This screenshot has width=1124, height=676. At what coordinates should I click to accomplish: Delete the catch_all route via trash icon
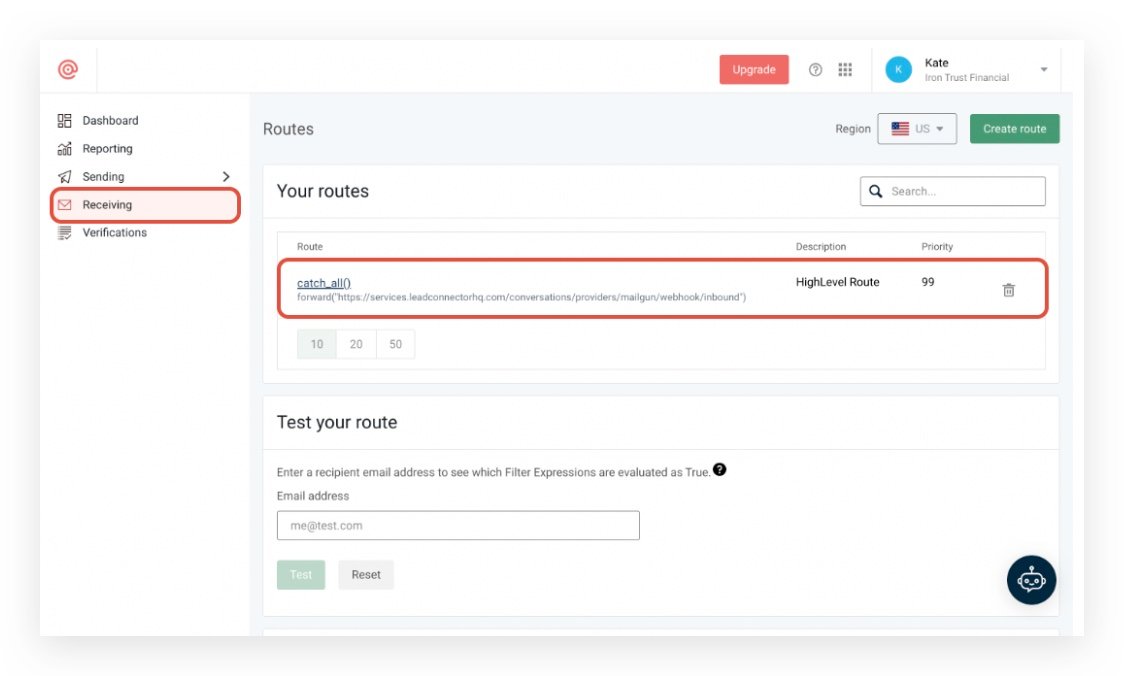(x=1008, y=290)
